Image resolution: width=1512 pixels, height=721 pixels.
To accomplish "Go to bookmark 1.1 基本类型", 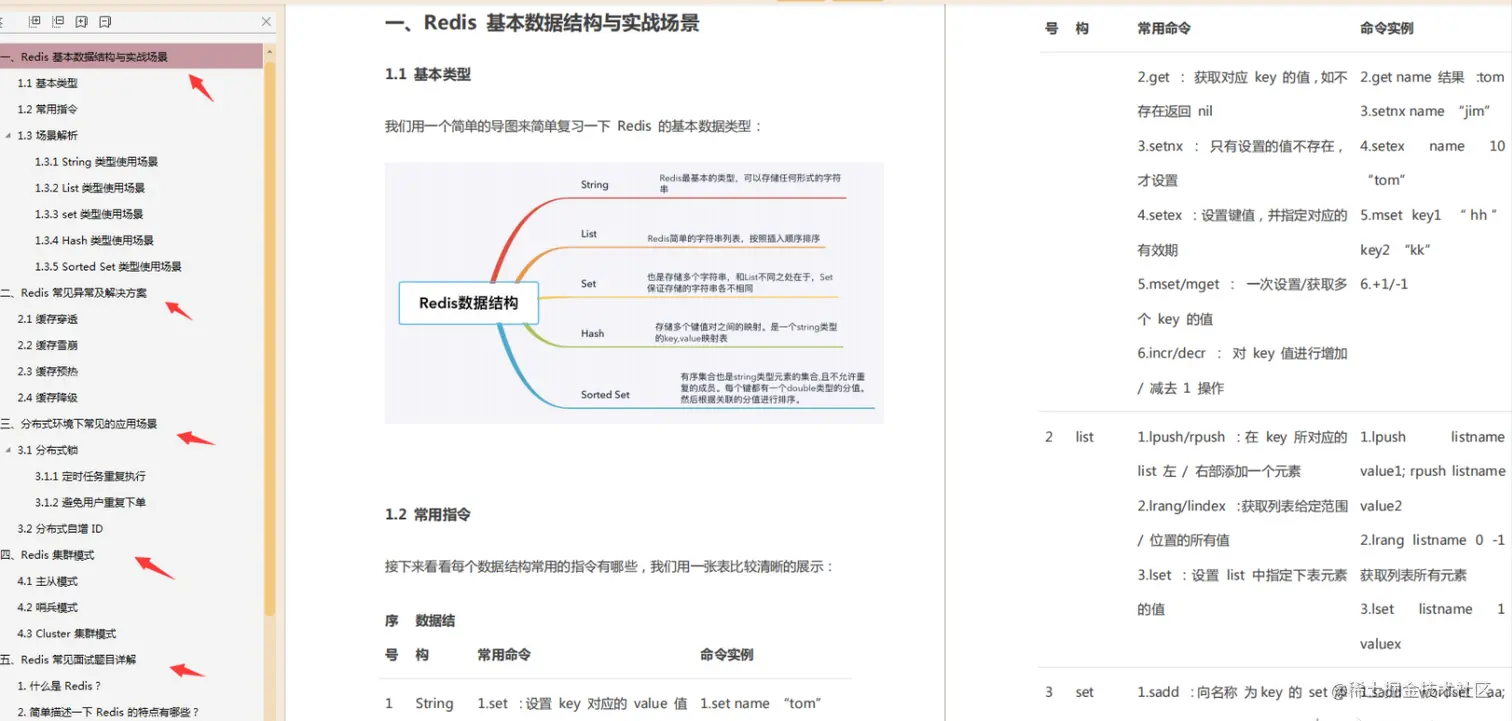I will coord(47,83).
